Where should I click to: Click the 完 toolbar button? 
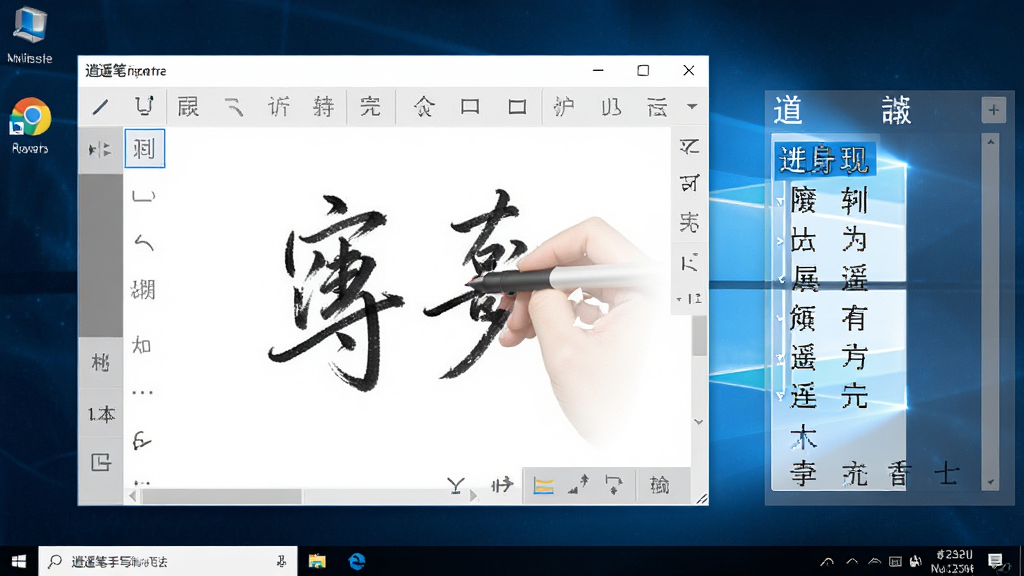click(x=370, y=106)
